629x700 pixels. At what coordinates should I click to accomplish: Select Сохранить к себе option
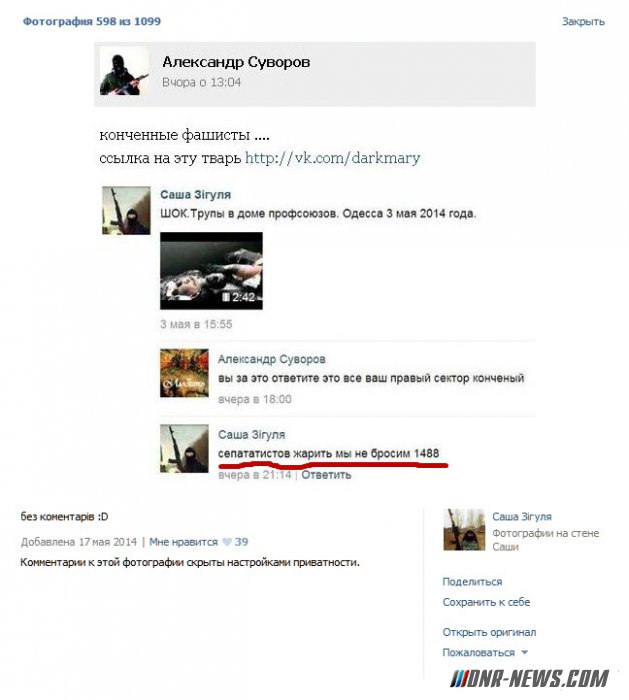[486, 602]
